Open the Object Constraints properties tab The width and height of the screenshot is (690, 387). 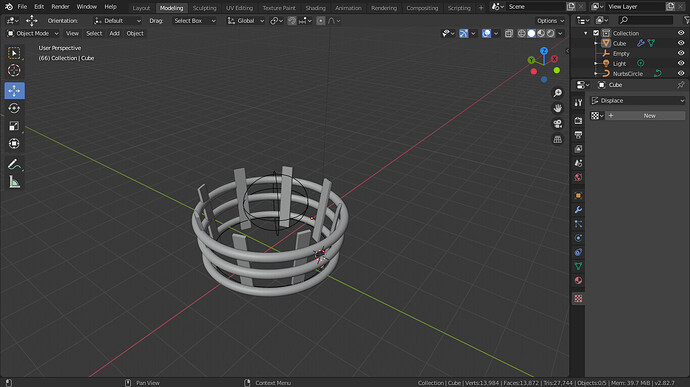pyautogui.click(x=578, y=252)
